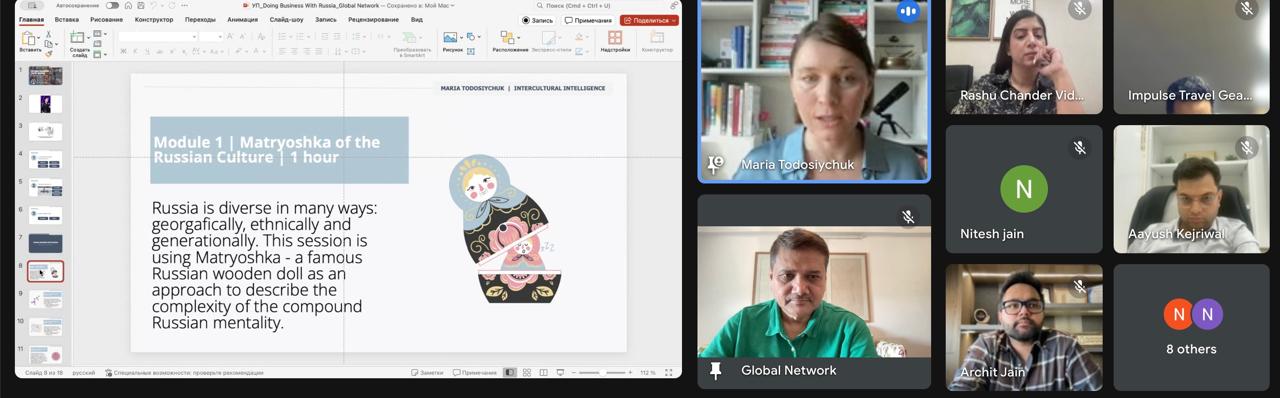Click the Вставить paste icon

pos(29,39)
